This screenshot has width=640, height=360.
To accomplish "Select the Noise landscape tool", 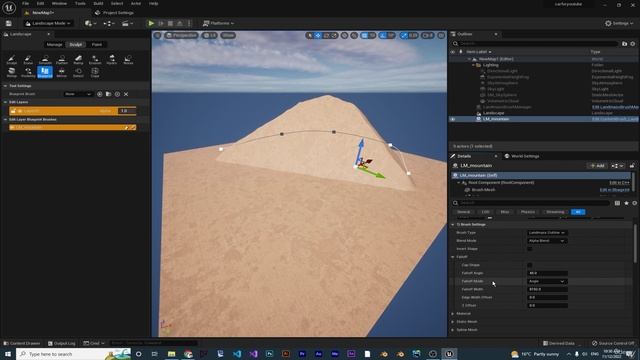I will click(x=128, y=60).
